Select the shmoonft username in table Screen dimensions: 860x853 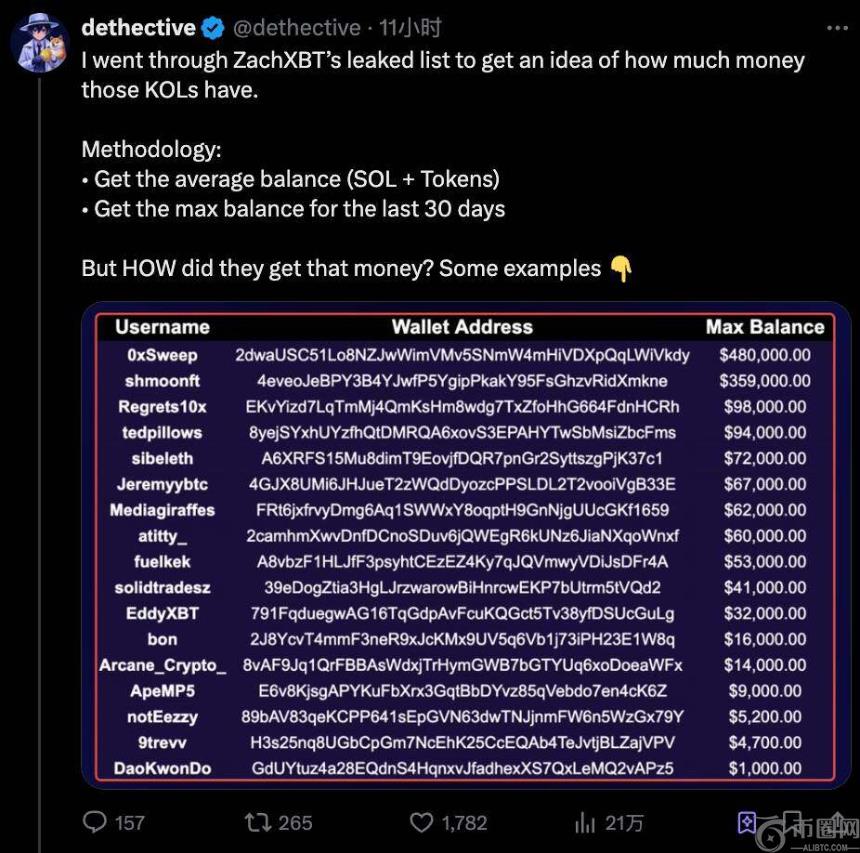tap(162, 381)
